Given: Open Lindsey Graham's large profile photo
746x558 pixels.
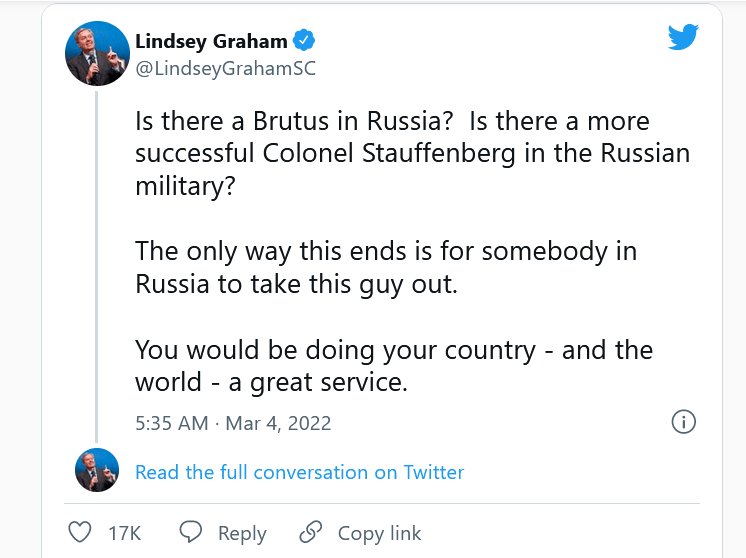Looking at the screenshot, I should 96,54.
